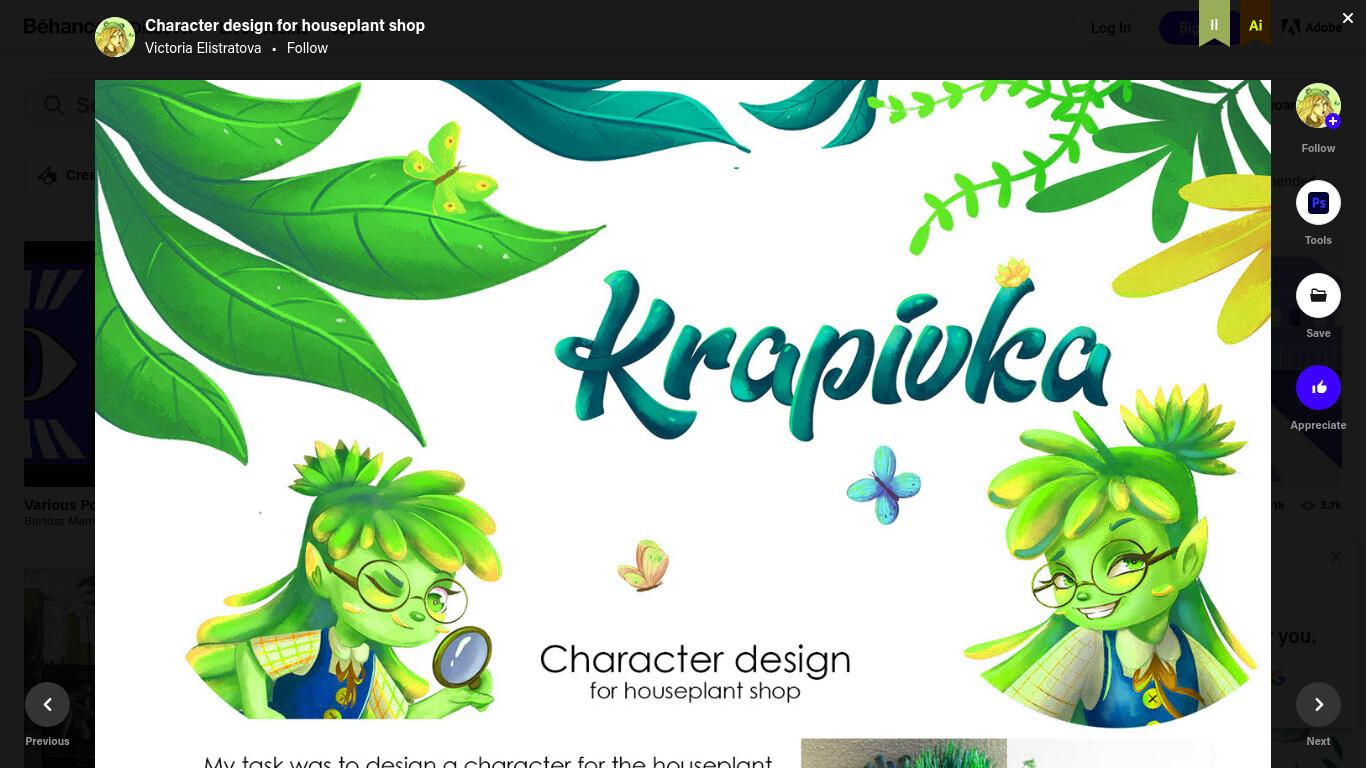The width and height of the screenshot is (1366, 768).
Task: Click Log In in the header
Action: 1110,28
